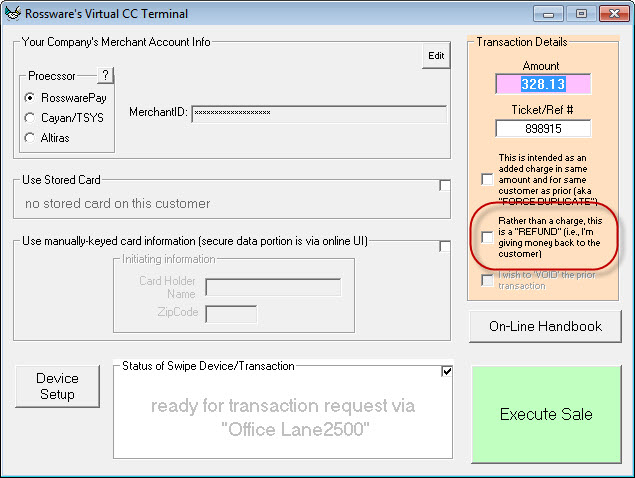Click the ZipCode input field
Image resolution: width=635 pixels, height=478 pixels.
point(230,314)
